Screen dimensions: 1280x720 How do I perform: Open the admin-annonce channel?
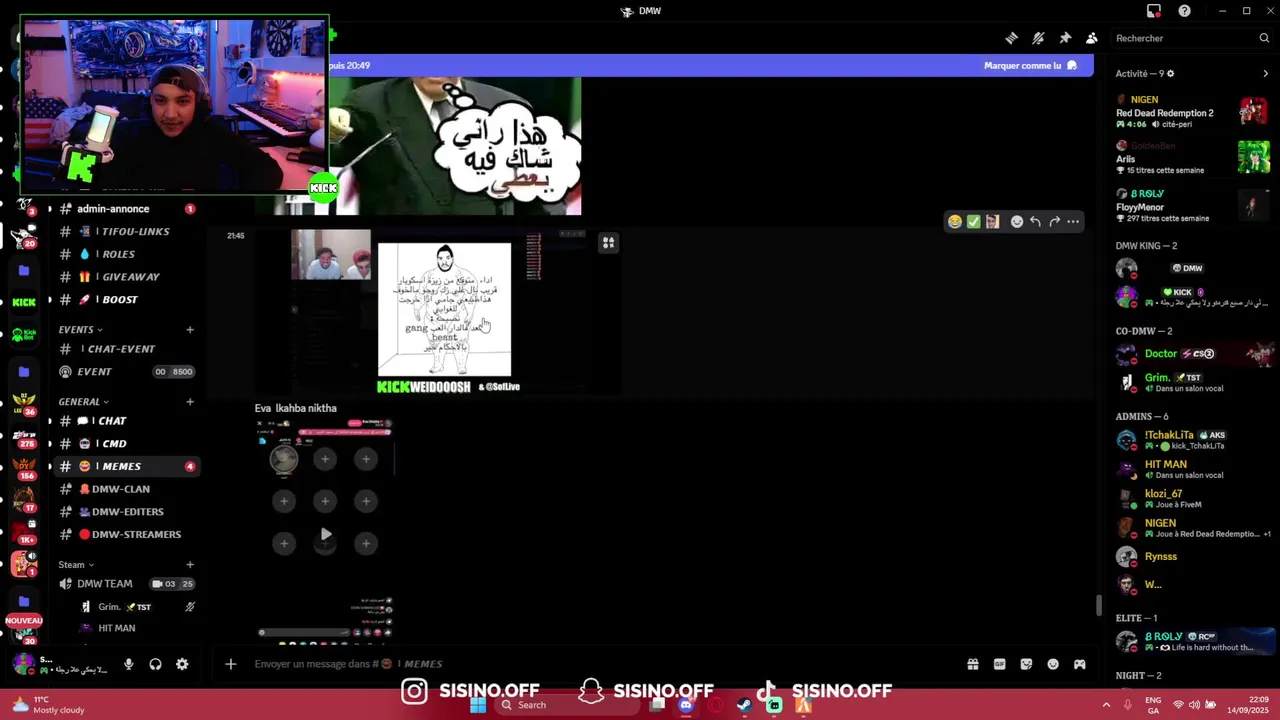(x=125, y=209)
